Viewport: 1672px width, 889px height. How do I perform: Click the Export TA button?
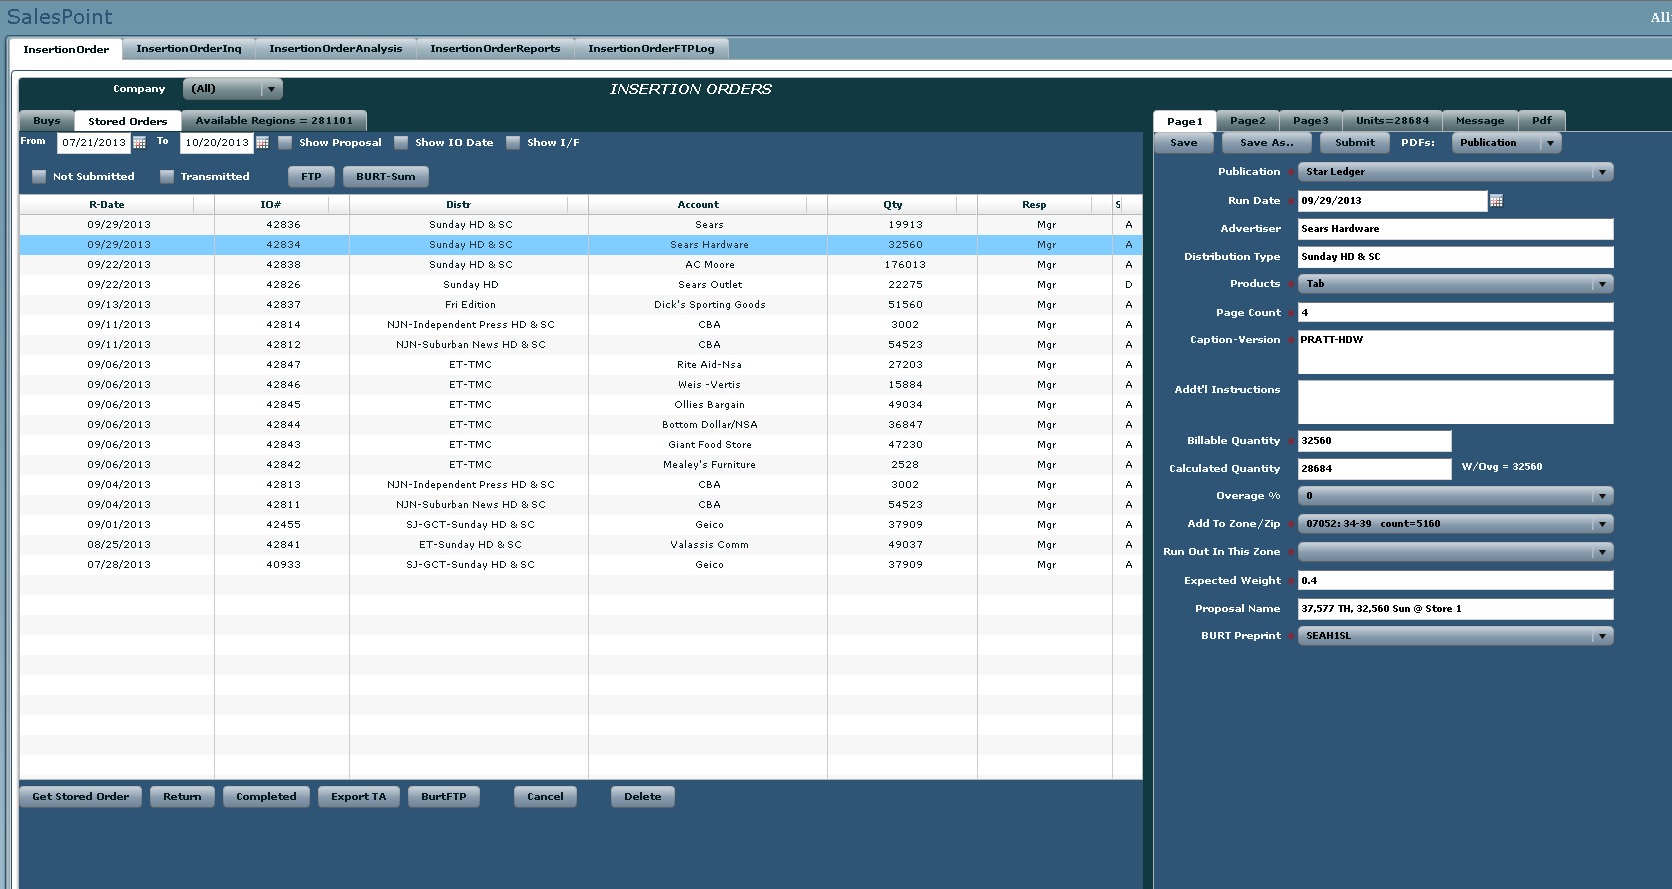tap(359, 797)
